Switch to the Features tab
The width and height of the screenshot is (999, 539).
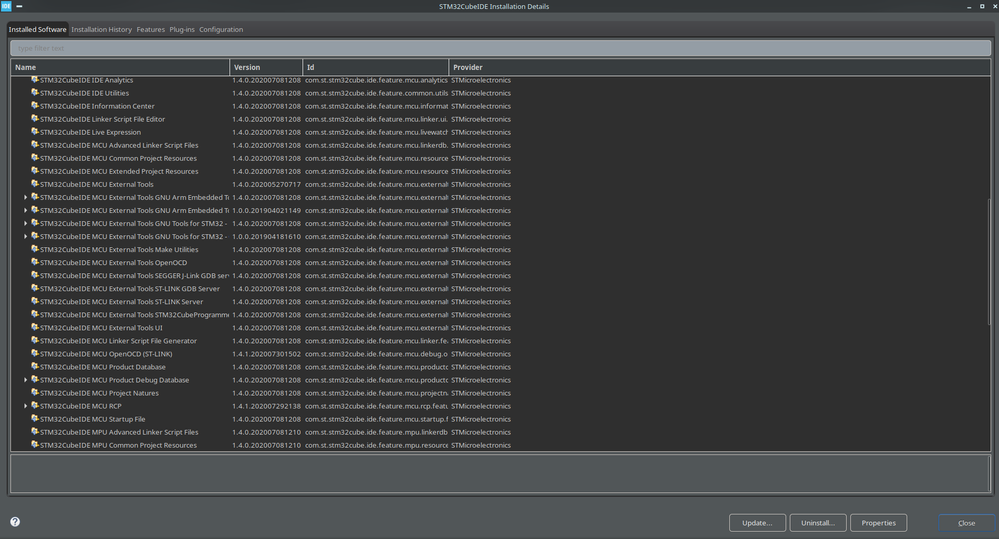[x=150, y=29]
